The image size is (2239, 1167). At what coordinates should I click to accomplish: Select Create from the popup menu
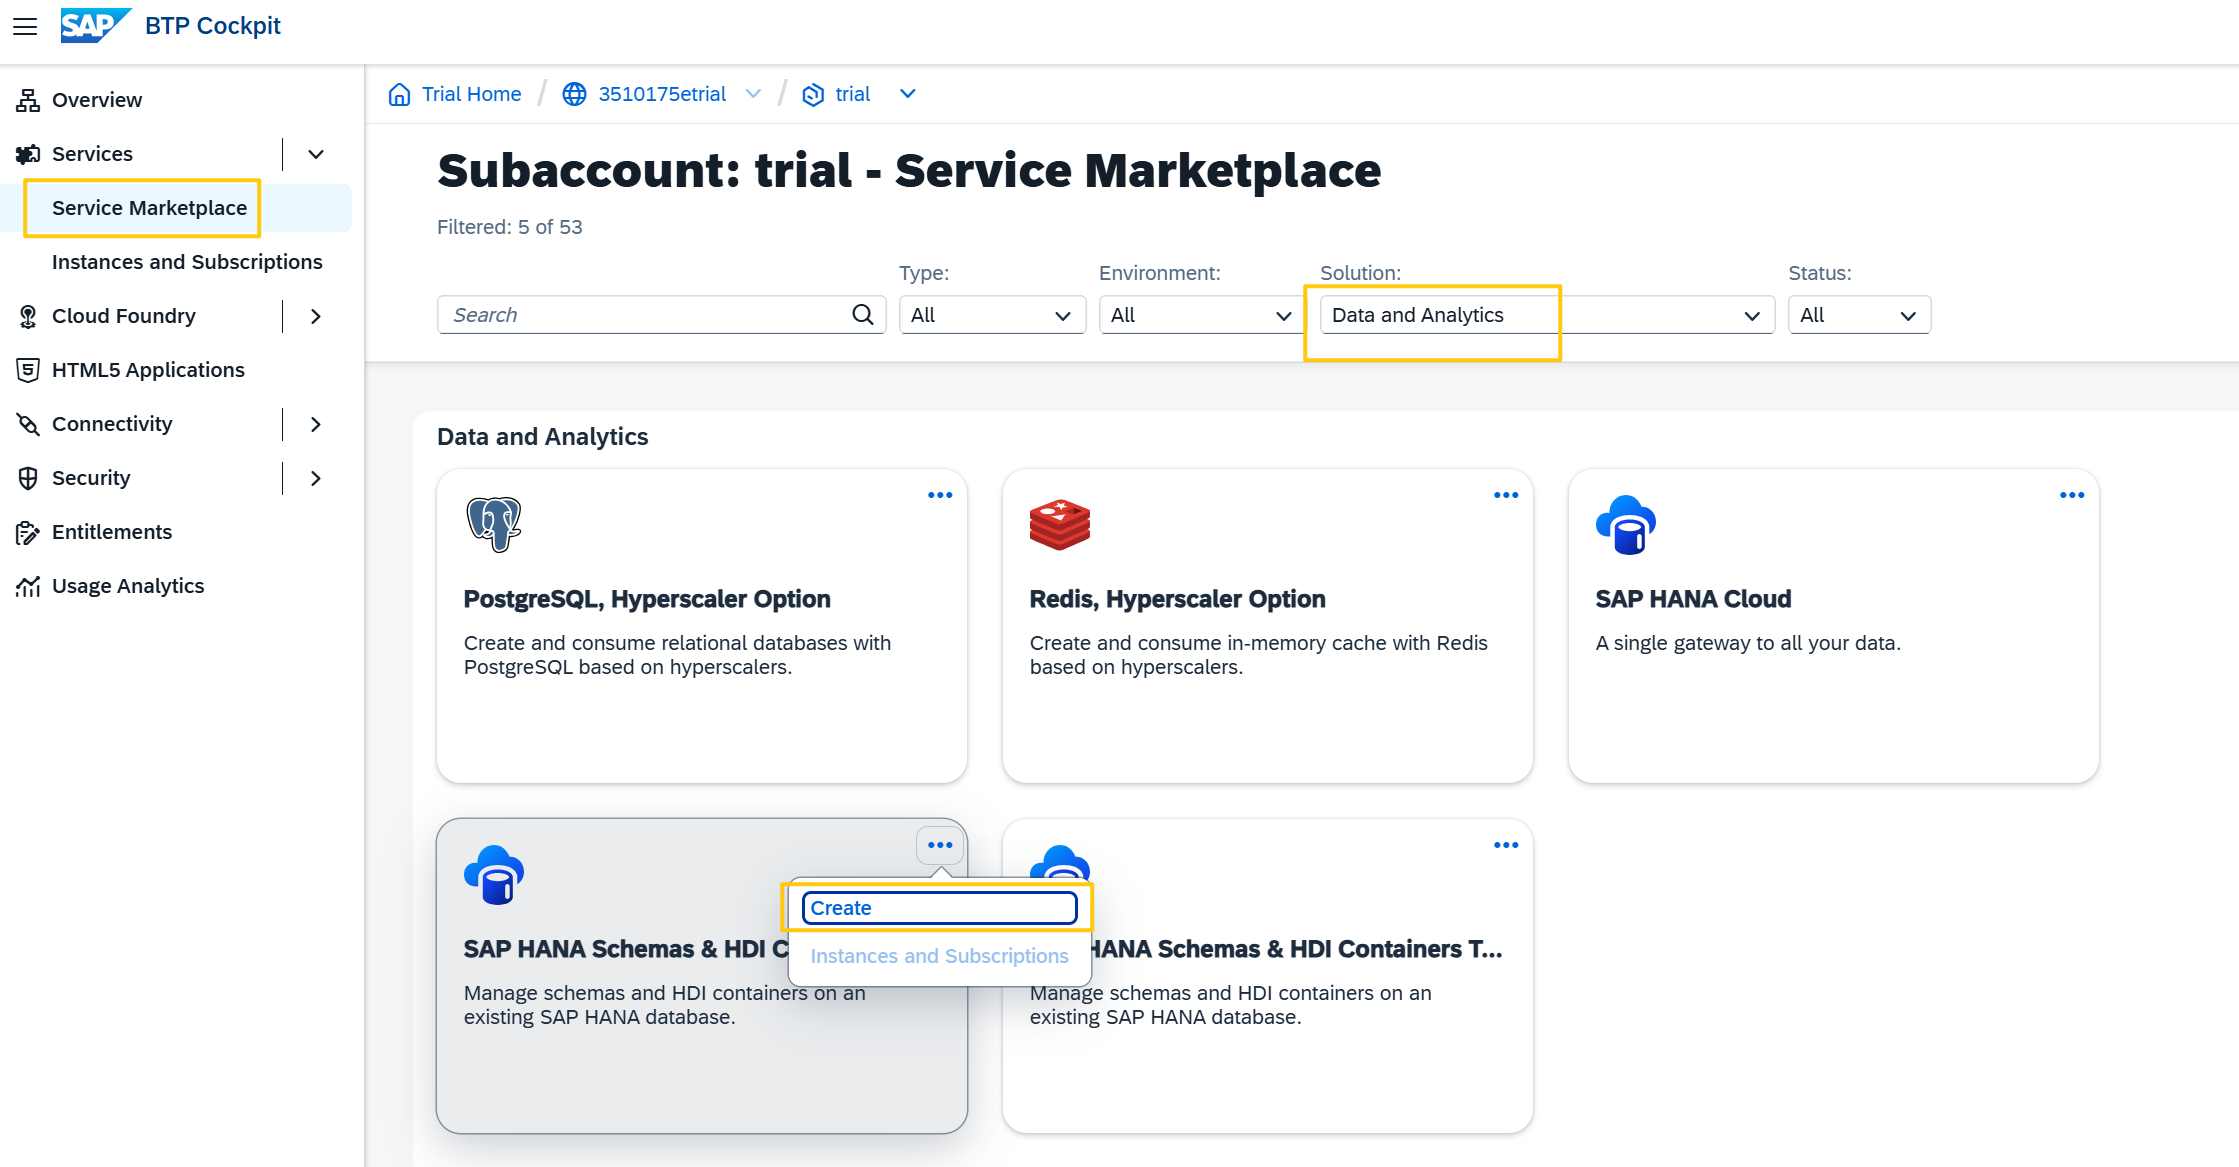(x=939, y=908)
